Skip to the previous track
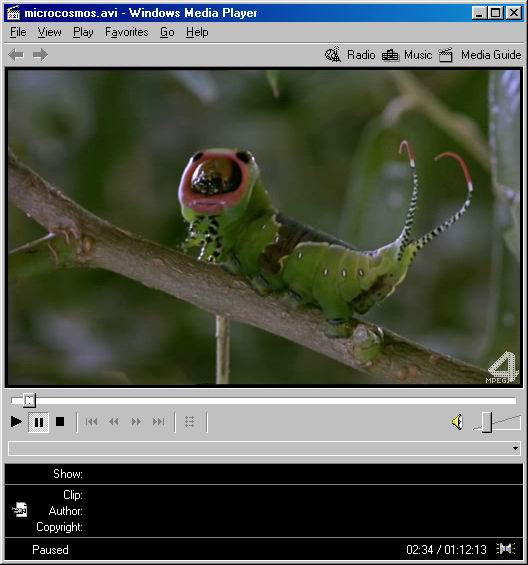This screenshot has height=565, width=528. click(92, 422)
